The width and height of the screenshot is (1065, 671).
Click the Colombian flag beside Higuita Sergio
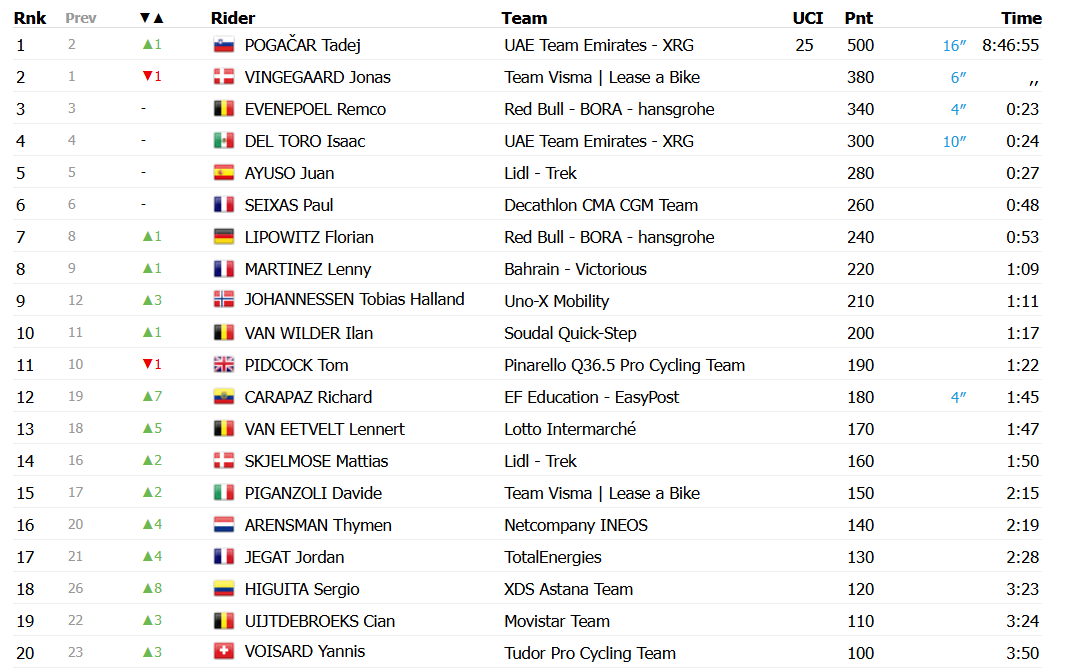[223, 588]
